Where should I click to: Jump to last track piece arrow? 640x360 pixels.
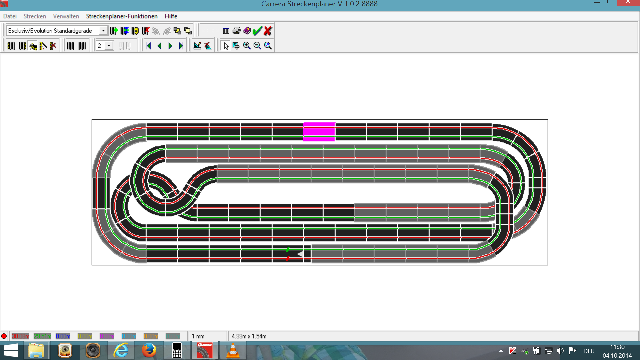point(181,46)
